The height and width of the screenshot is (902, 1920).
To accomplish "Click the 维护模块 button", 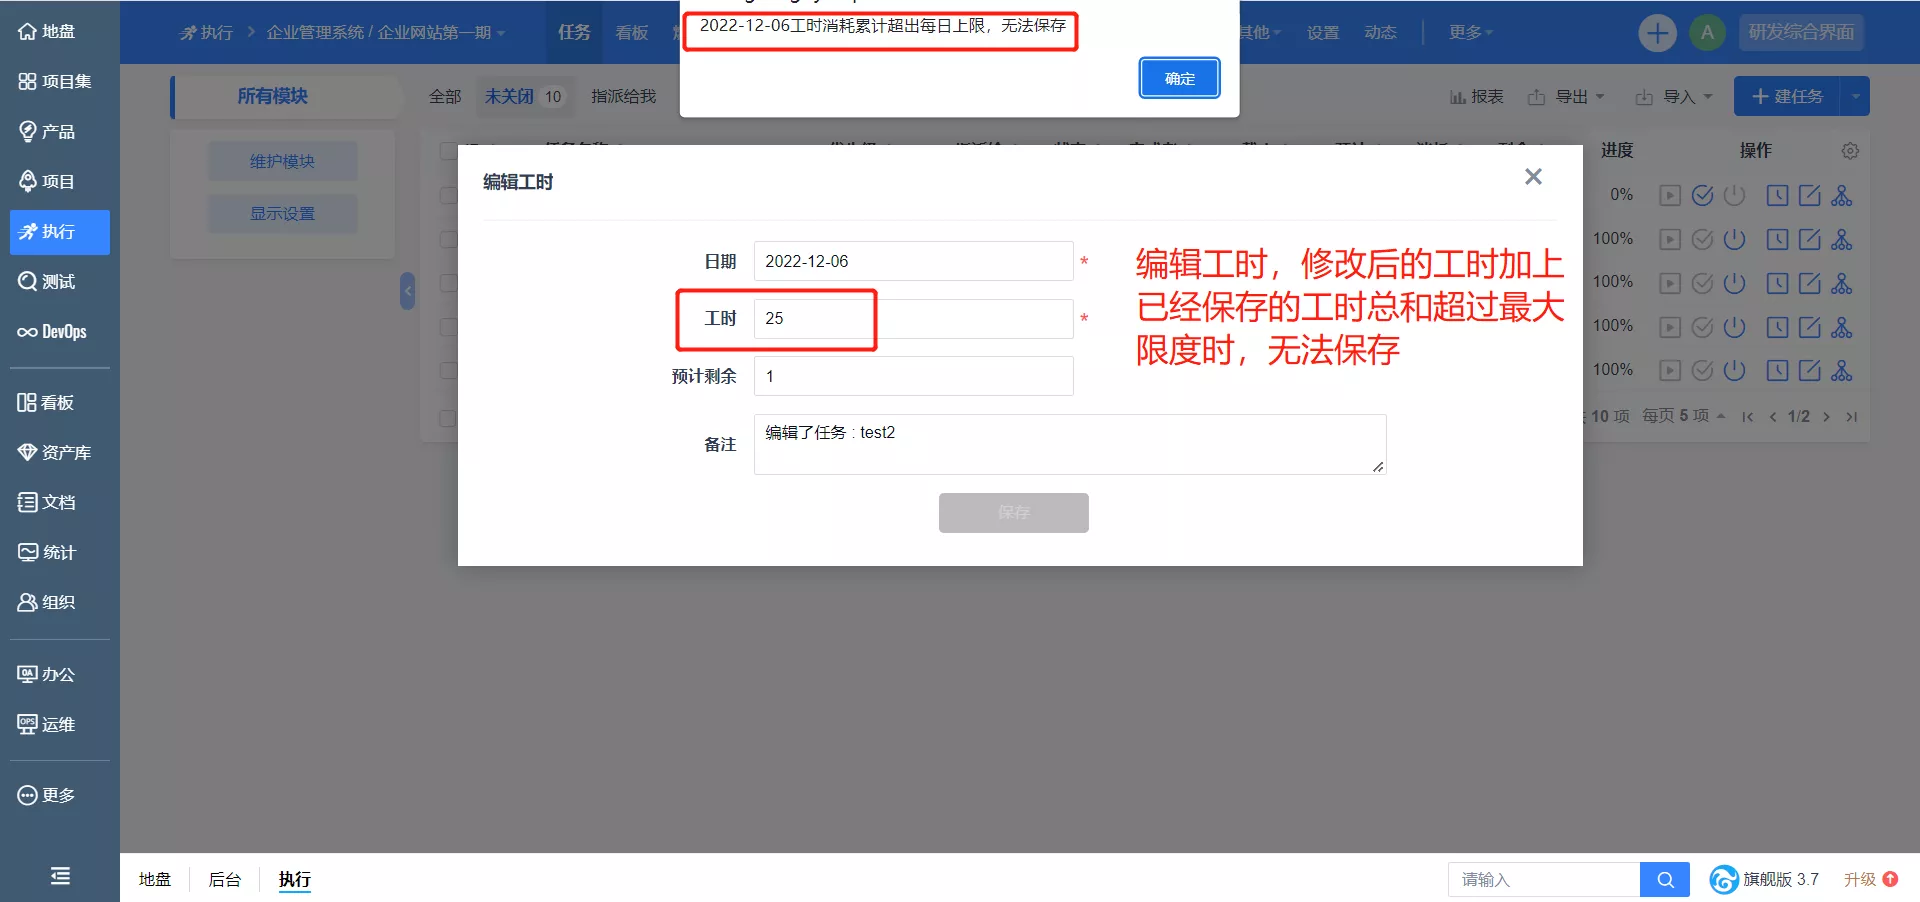I will 282,162.
